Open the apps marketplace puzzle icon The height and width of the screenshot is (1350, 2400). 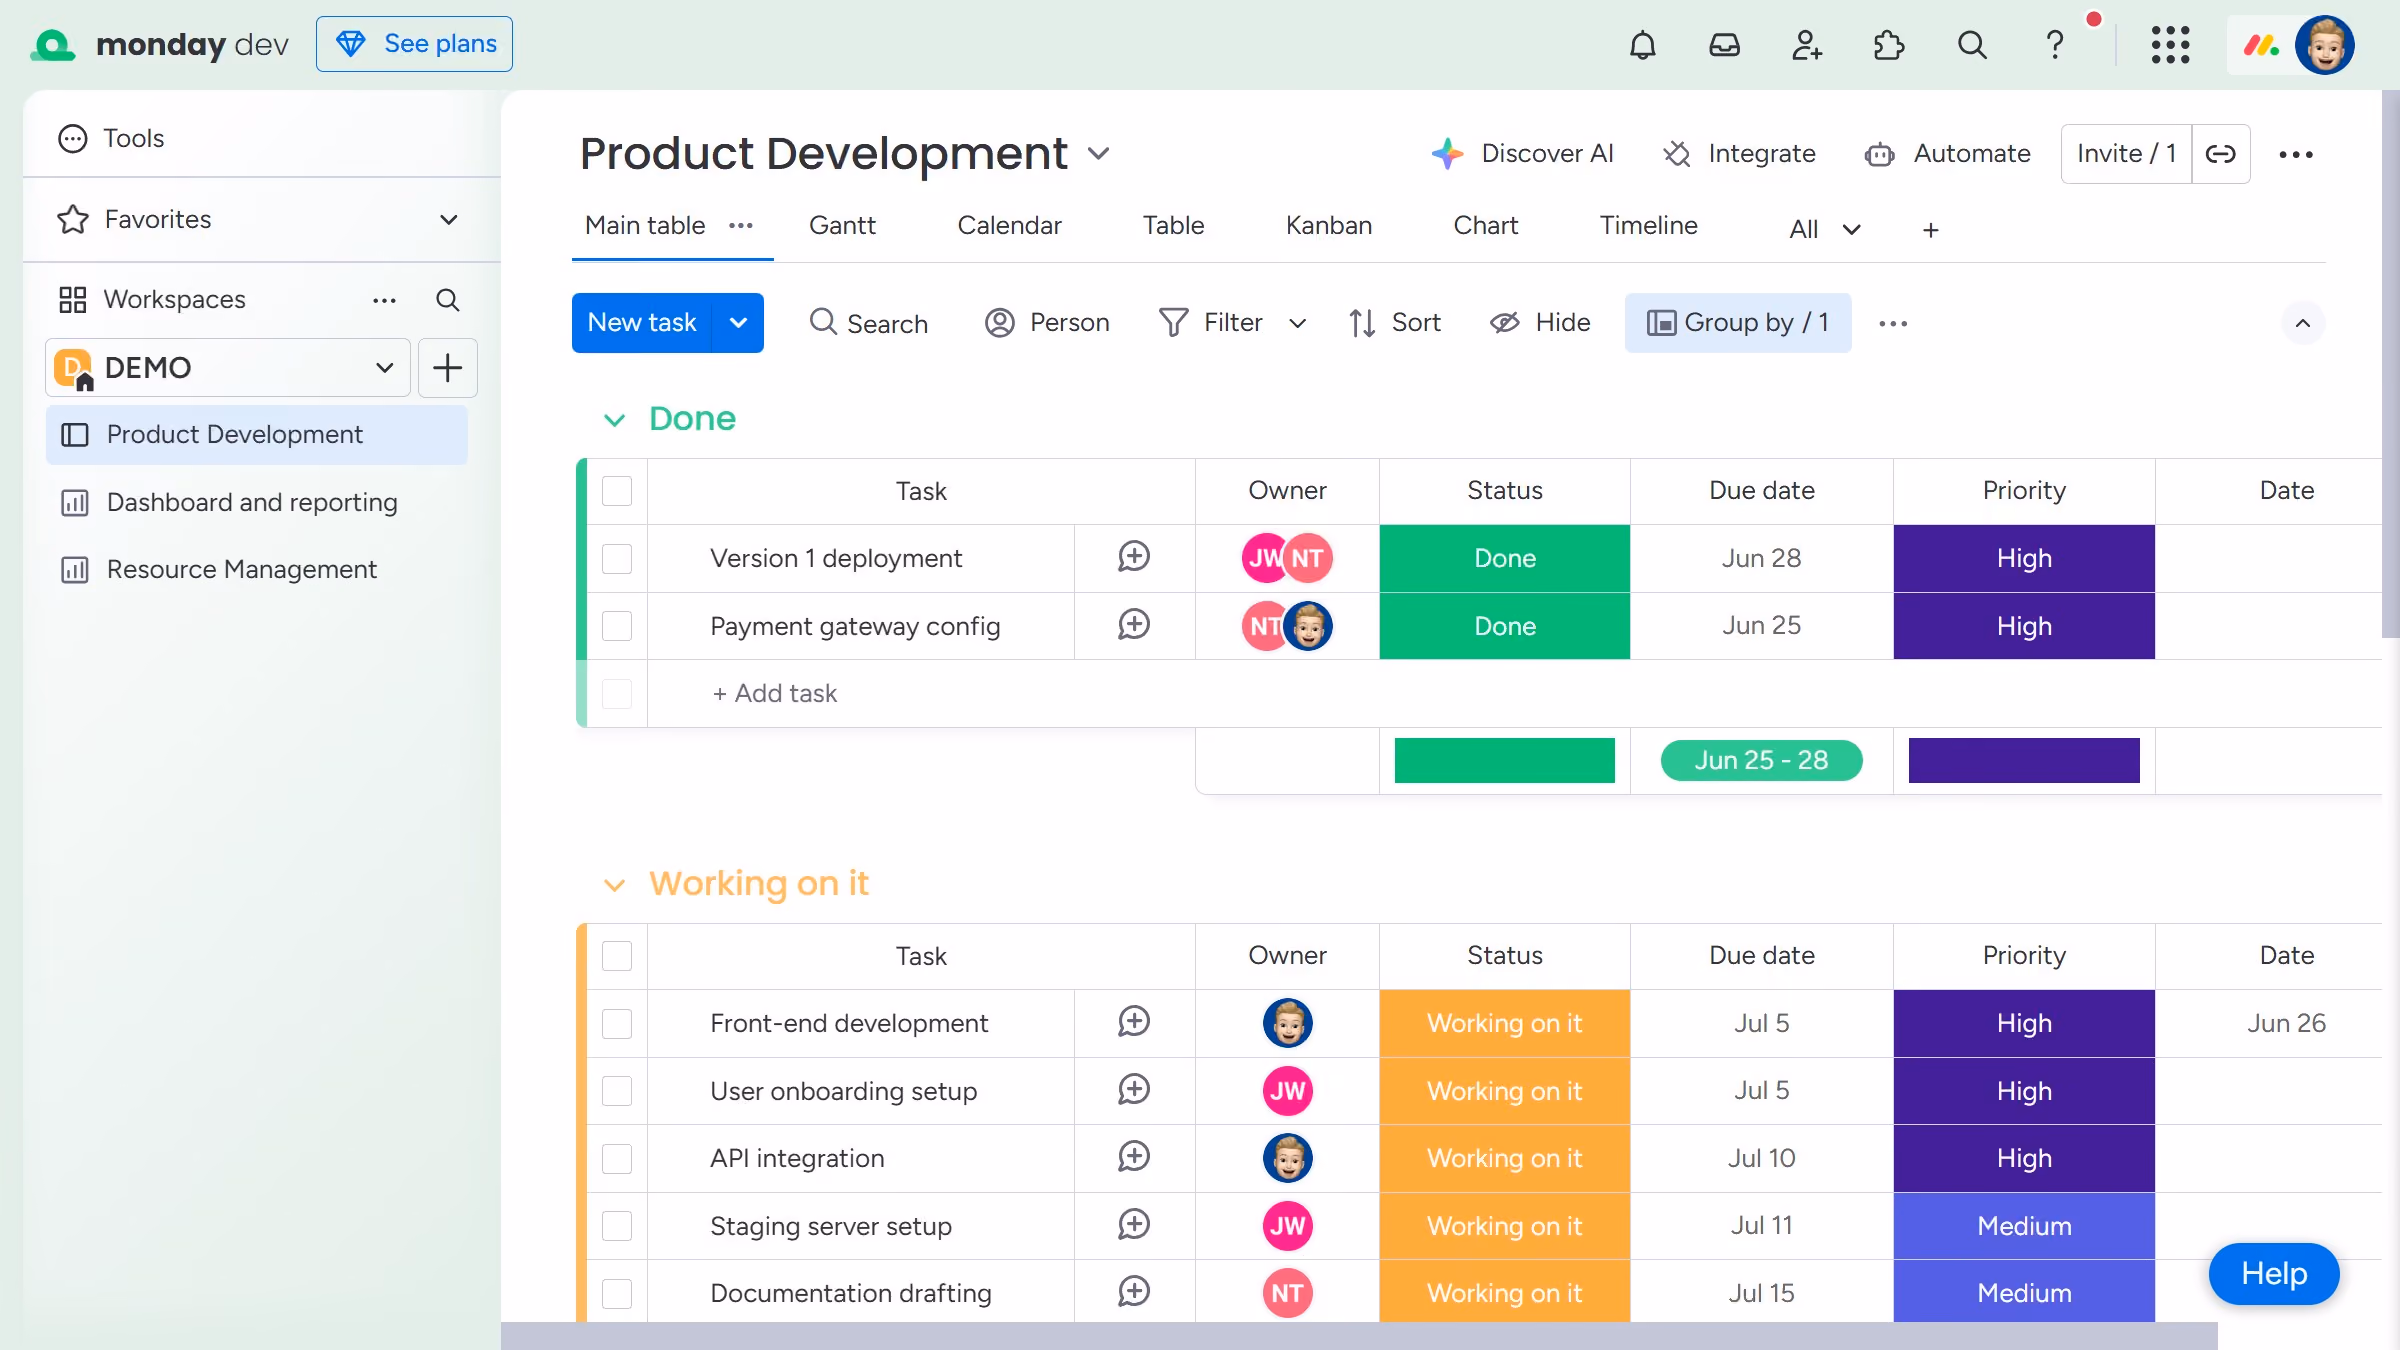click(x=1889, y=45)
